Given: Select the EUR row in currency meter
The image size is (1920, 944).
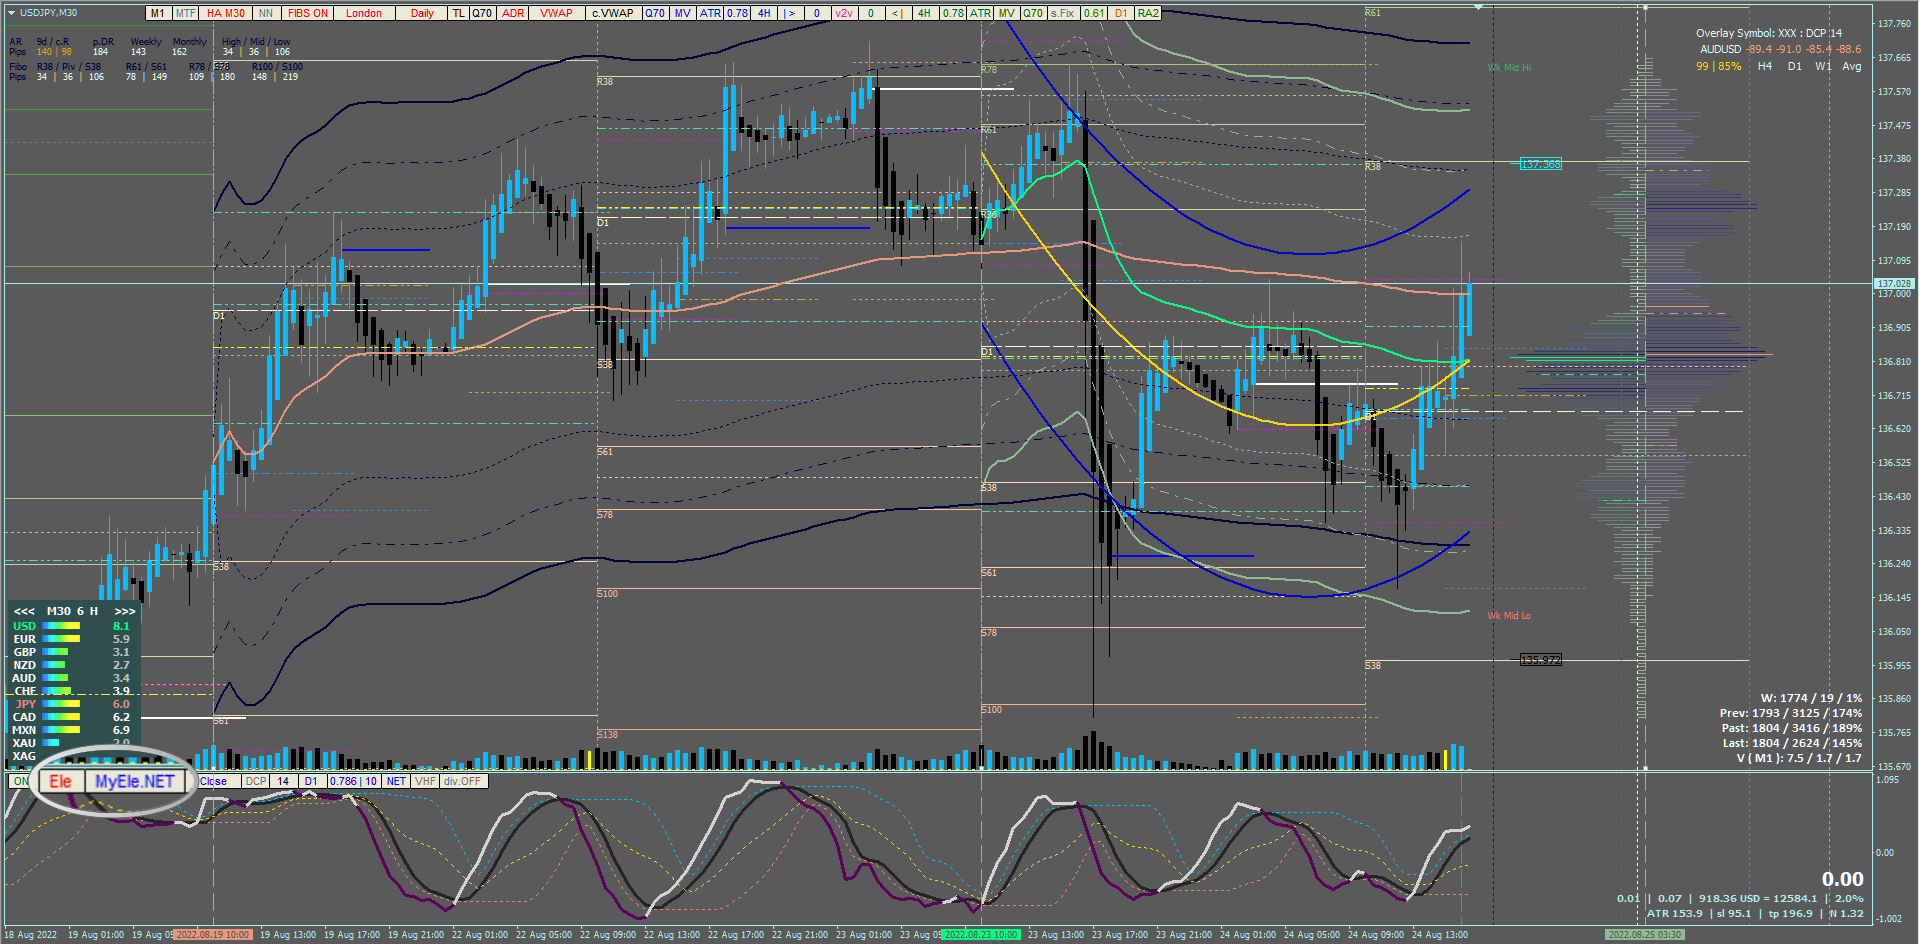Looking at the screenshot, I should (x=70, y=639).
